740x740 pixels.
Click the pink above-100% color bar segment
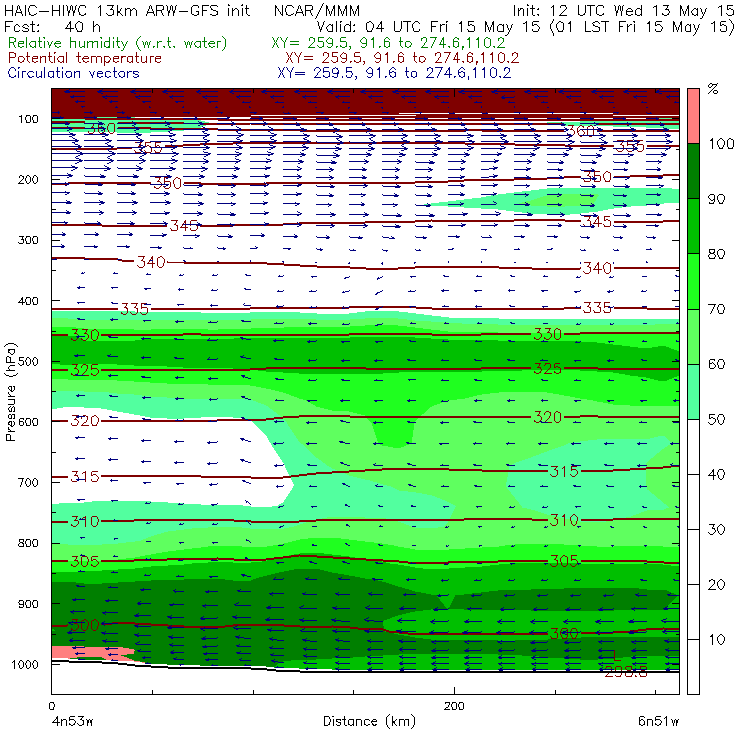coord(693,116)
